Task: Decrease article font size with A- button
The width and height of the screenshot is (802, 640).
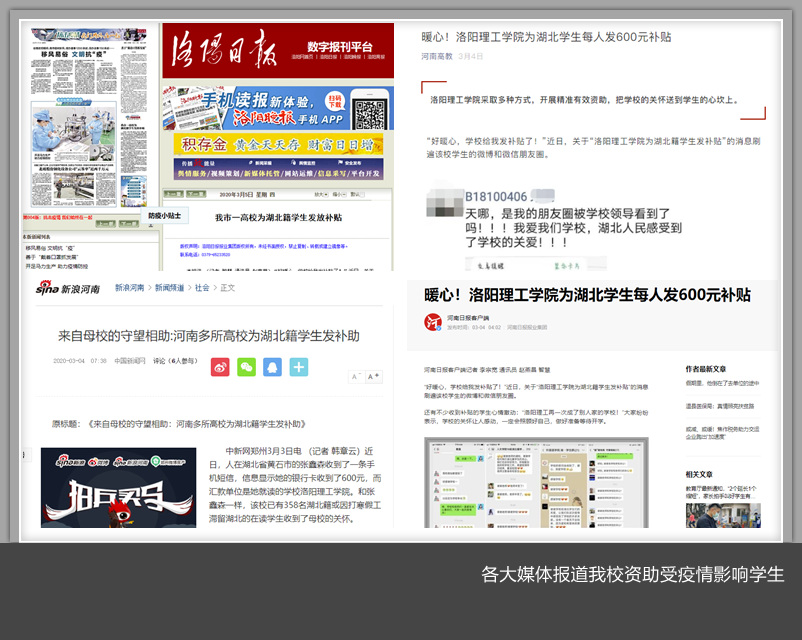Action: click(355, 377)
